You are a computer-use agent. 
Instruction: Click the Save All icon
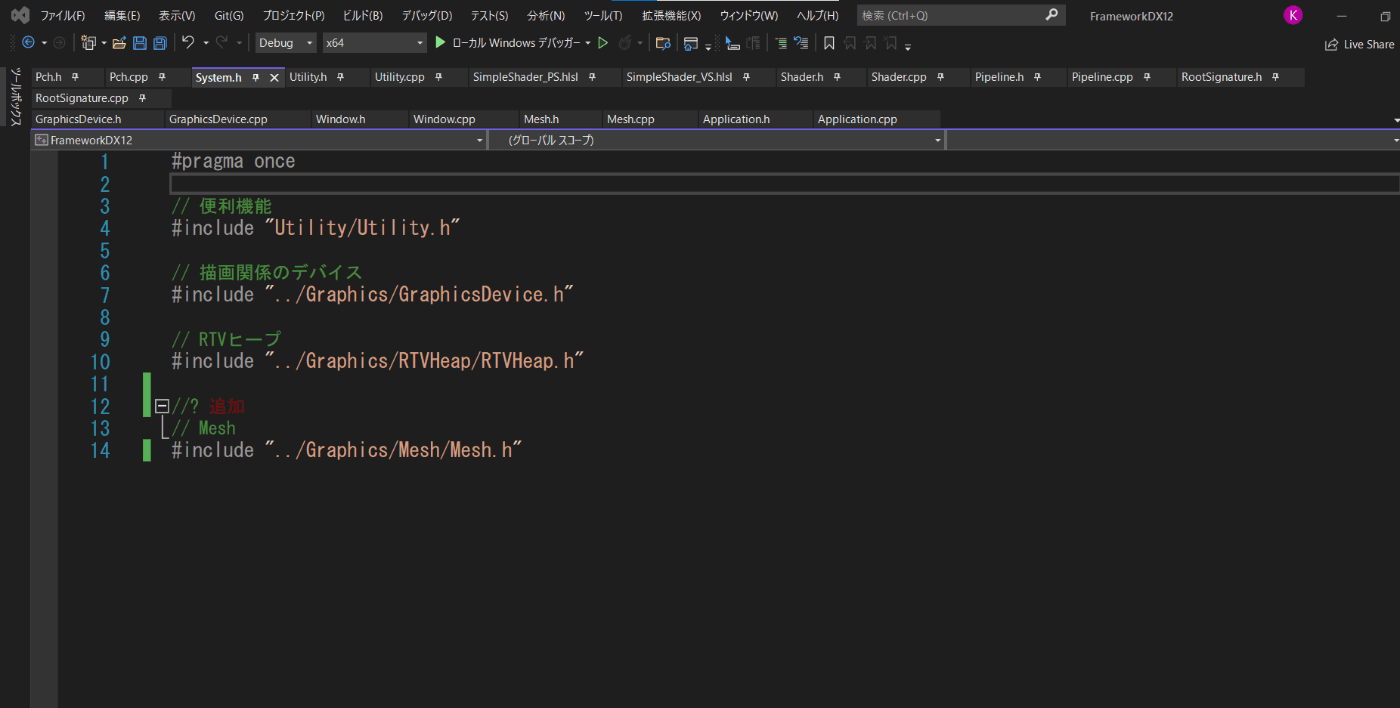[x=159, y=43]
